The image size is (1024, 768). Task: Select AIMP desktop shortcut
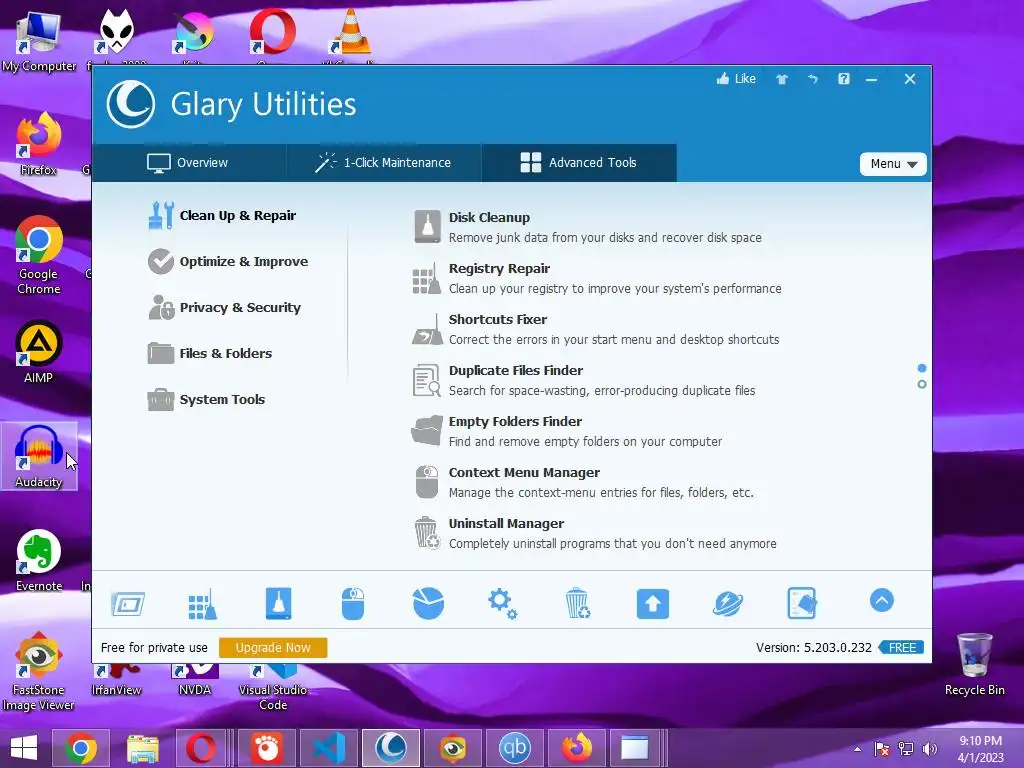[39, 351]
